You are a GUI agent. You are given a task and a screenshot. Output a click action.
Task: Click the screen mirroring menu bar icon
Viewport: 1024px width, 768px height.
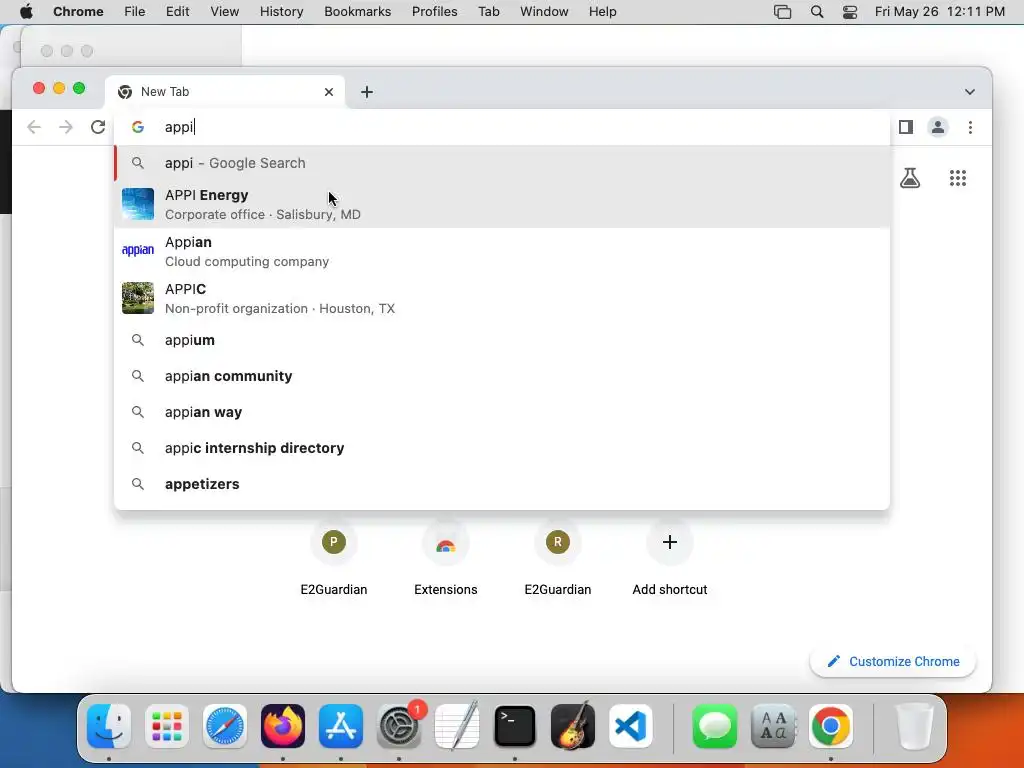click(x=782, y=12)
